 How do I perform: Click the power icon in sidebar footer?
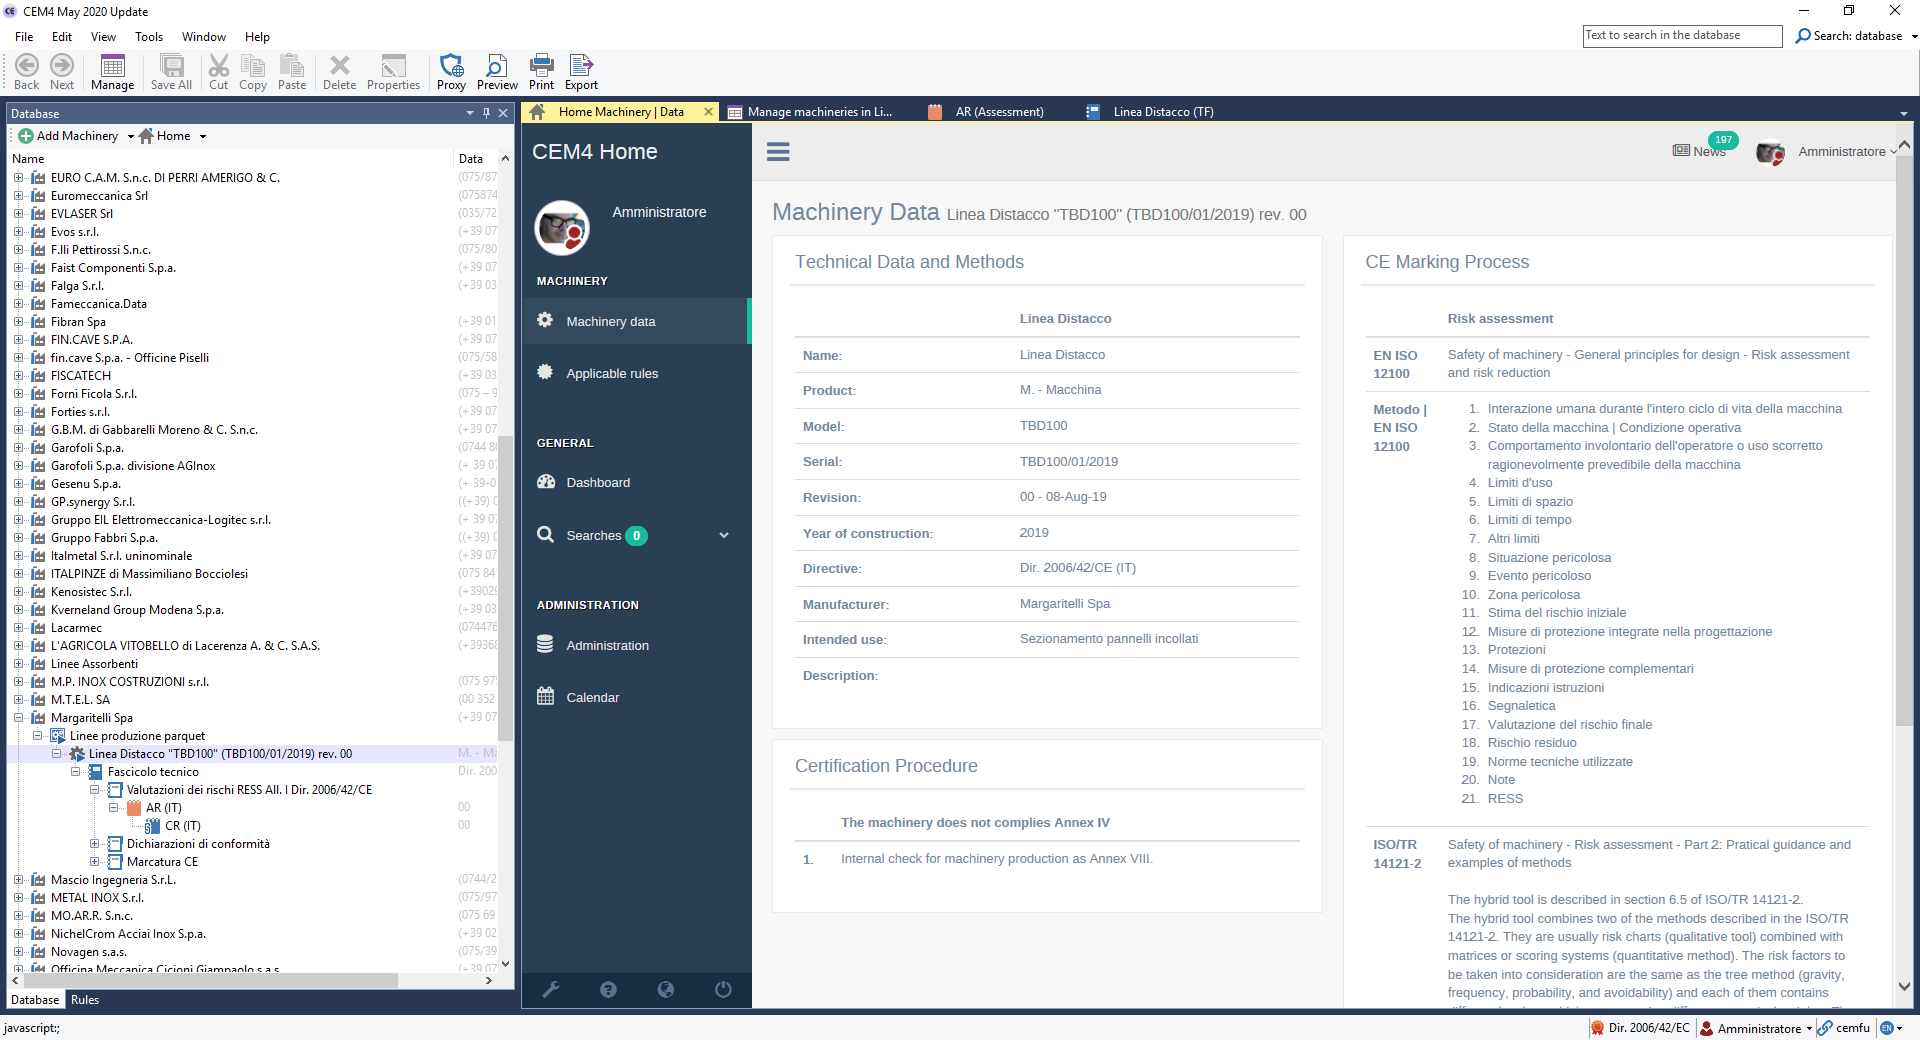point(723,989)
